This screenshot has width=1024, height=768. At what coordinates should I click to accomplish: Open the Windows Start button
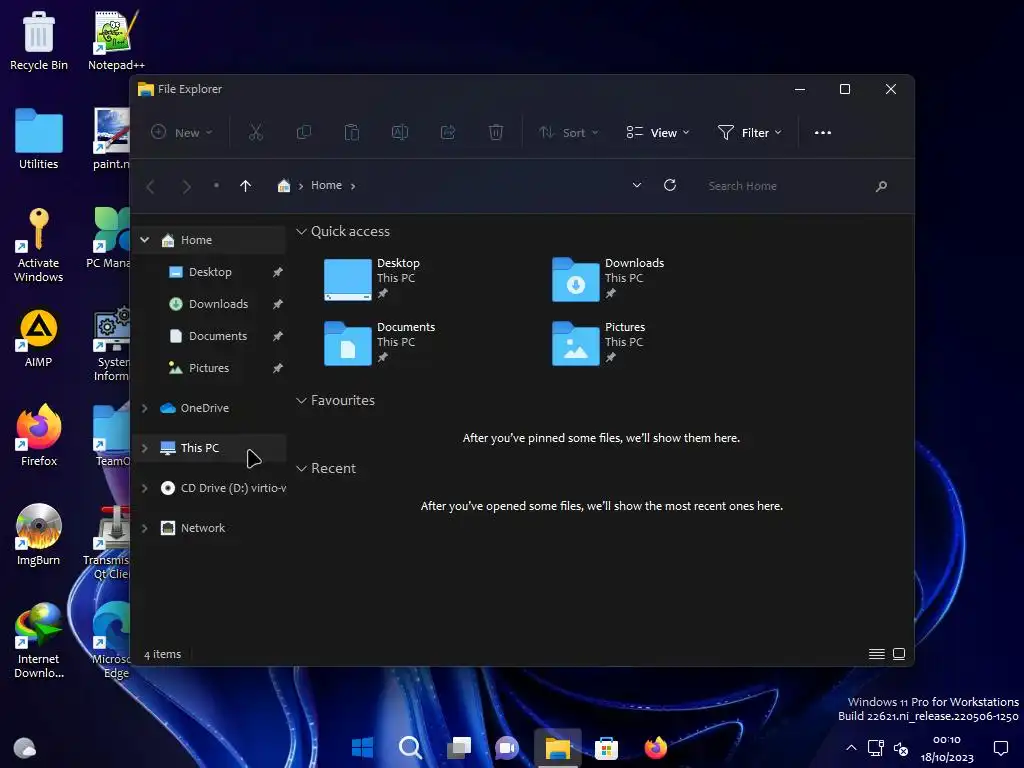pyautogui.click(x=362, y=747)
